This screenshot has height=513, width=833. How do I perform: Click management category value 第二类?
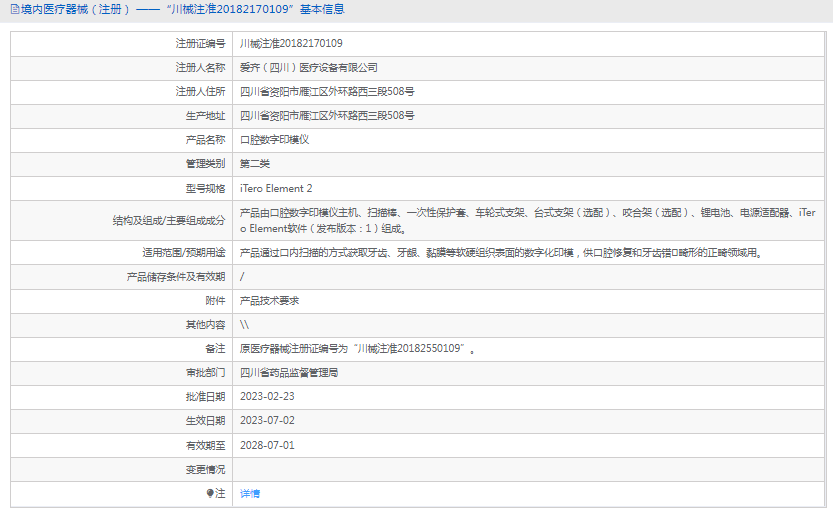click(255, 164)
